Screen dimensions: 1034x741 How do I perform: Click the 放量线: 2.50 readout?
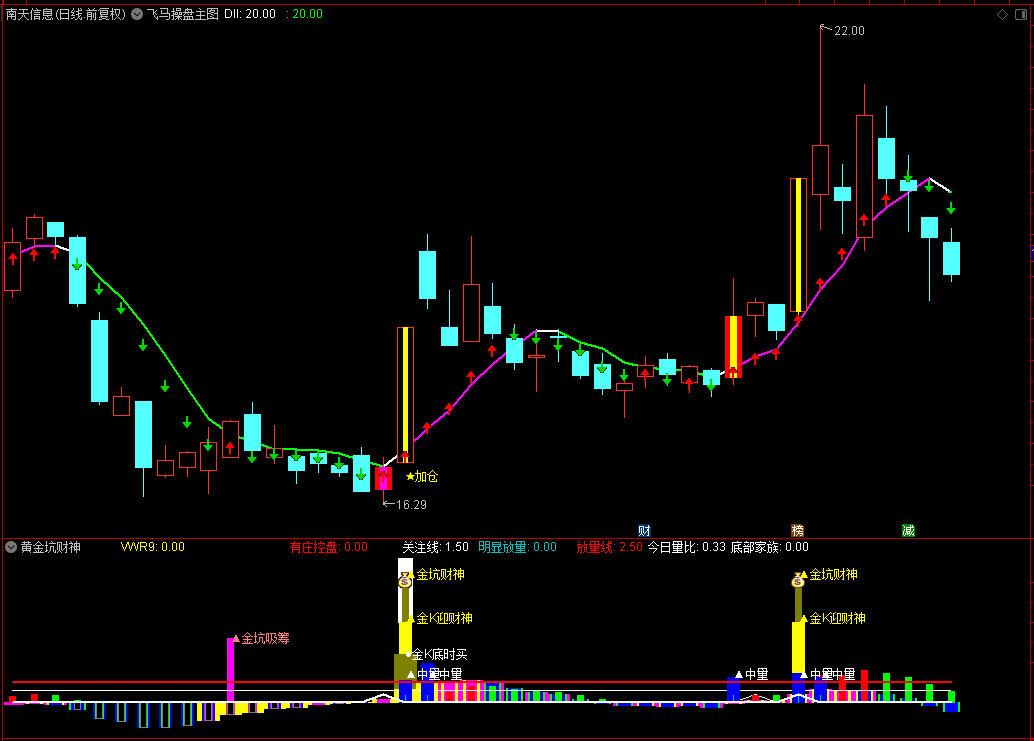(609, 547)
